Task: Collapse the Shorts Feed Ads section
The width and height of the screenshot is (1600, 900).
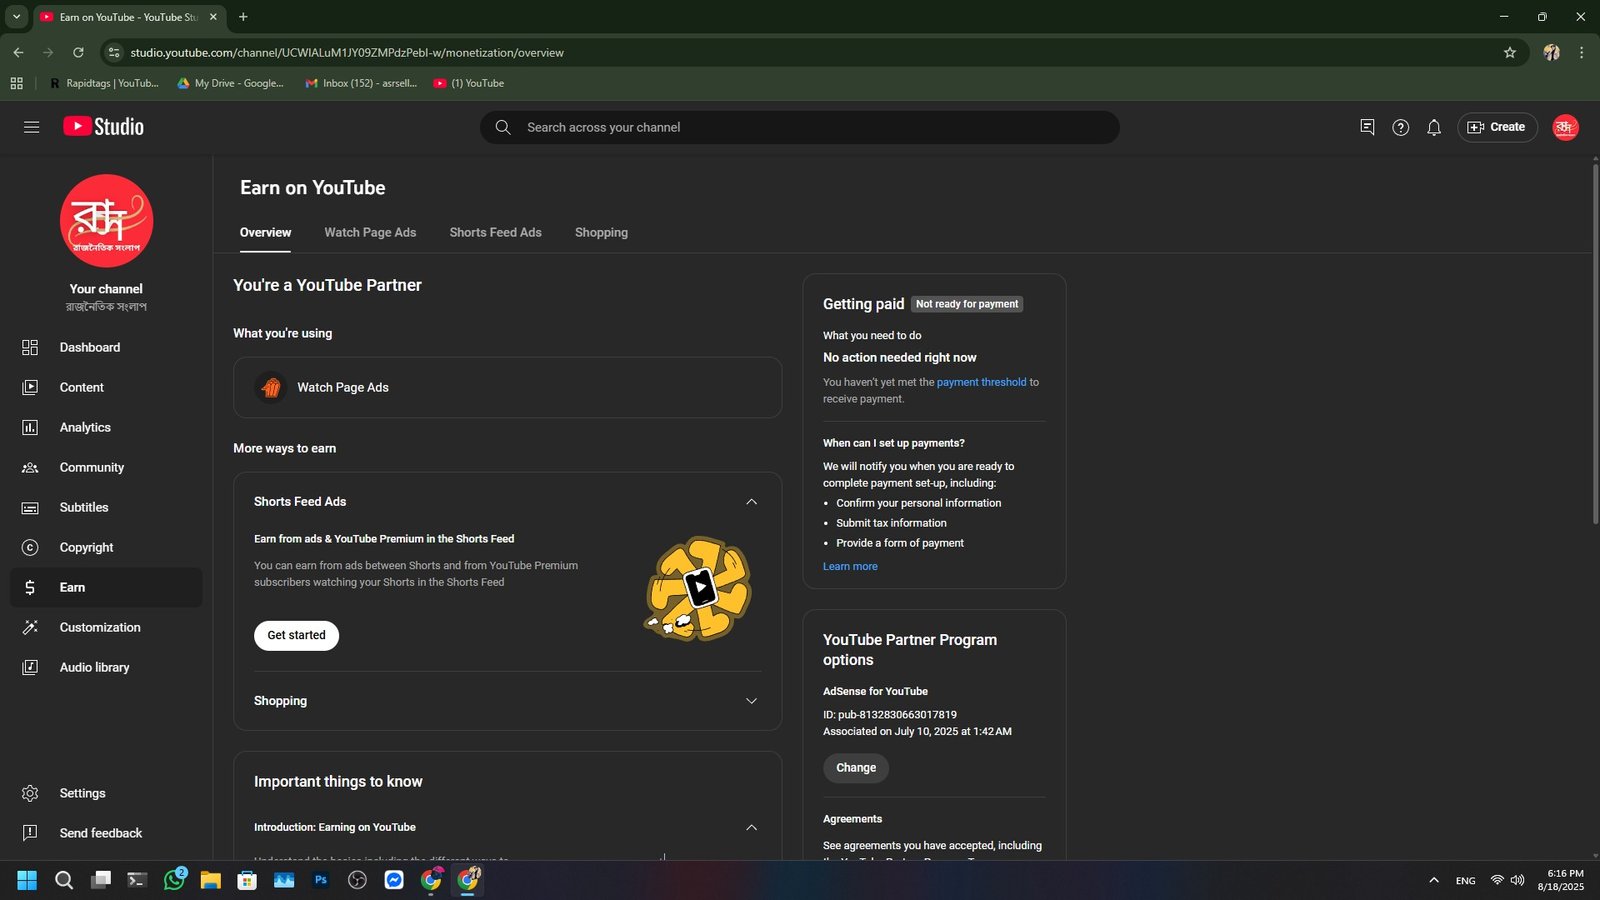Action: [x=751, y=502]
